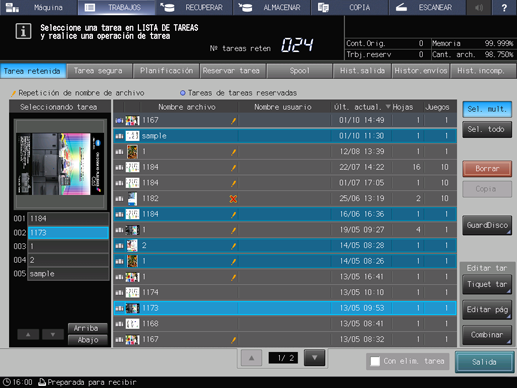Click the Salida output button

point(484,362)
